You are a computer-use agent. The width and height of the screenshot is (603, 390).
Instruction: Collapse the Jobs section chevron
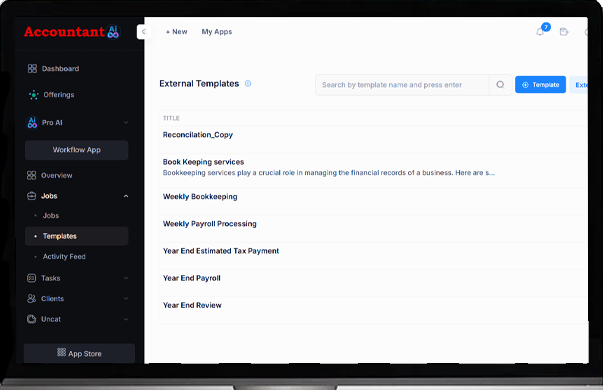126,196
